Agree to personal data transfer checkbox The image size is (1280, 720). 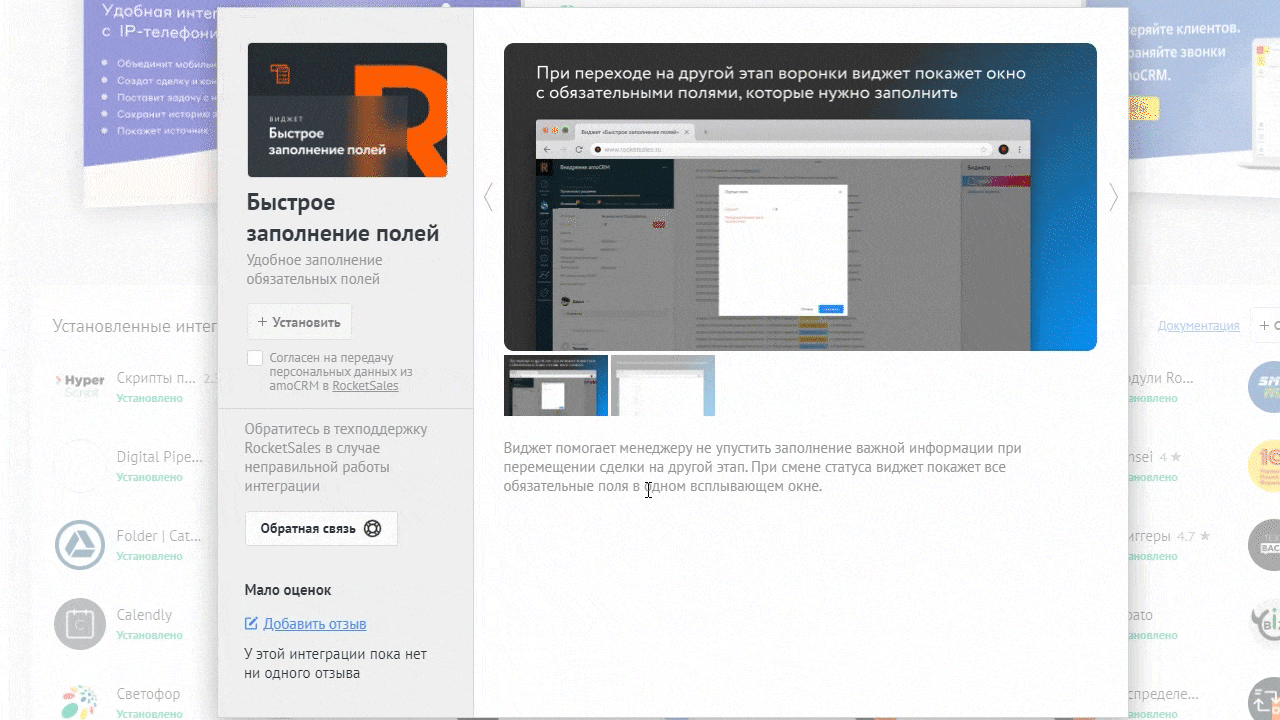(255, 358)
